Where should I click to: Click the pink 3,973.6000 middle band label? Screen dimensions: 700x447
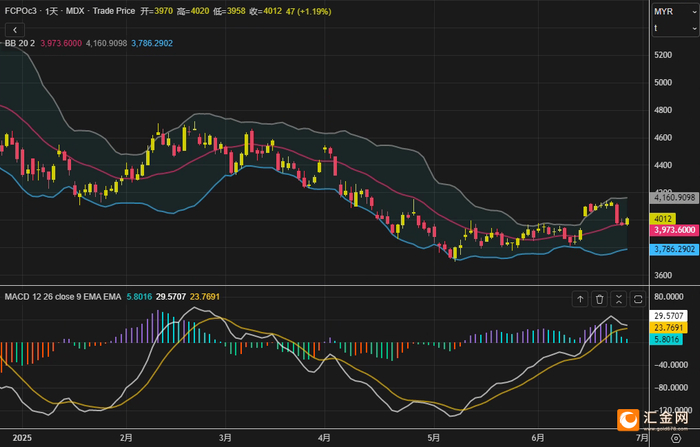pos(673,230)
